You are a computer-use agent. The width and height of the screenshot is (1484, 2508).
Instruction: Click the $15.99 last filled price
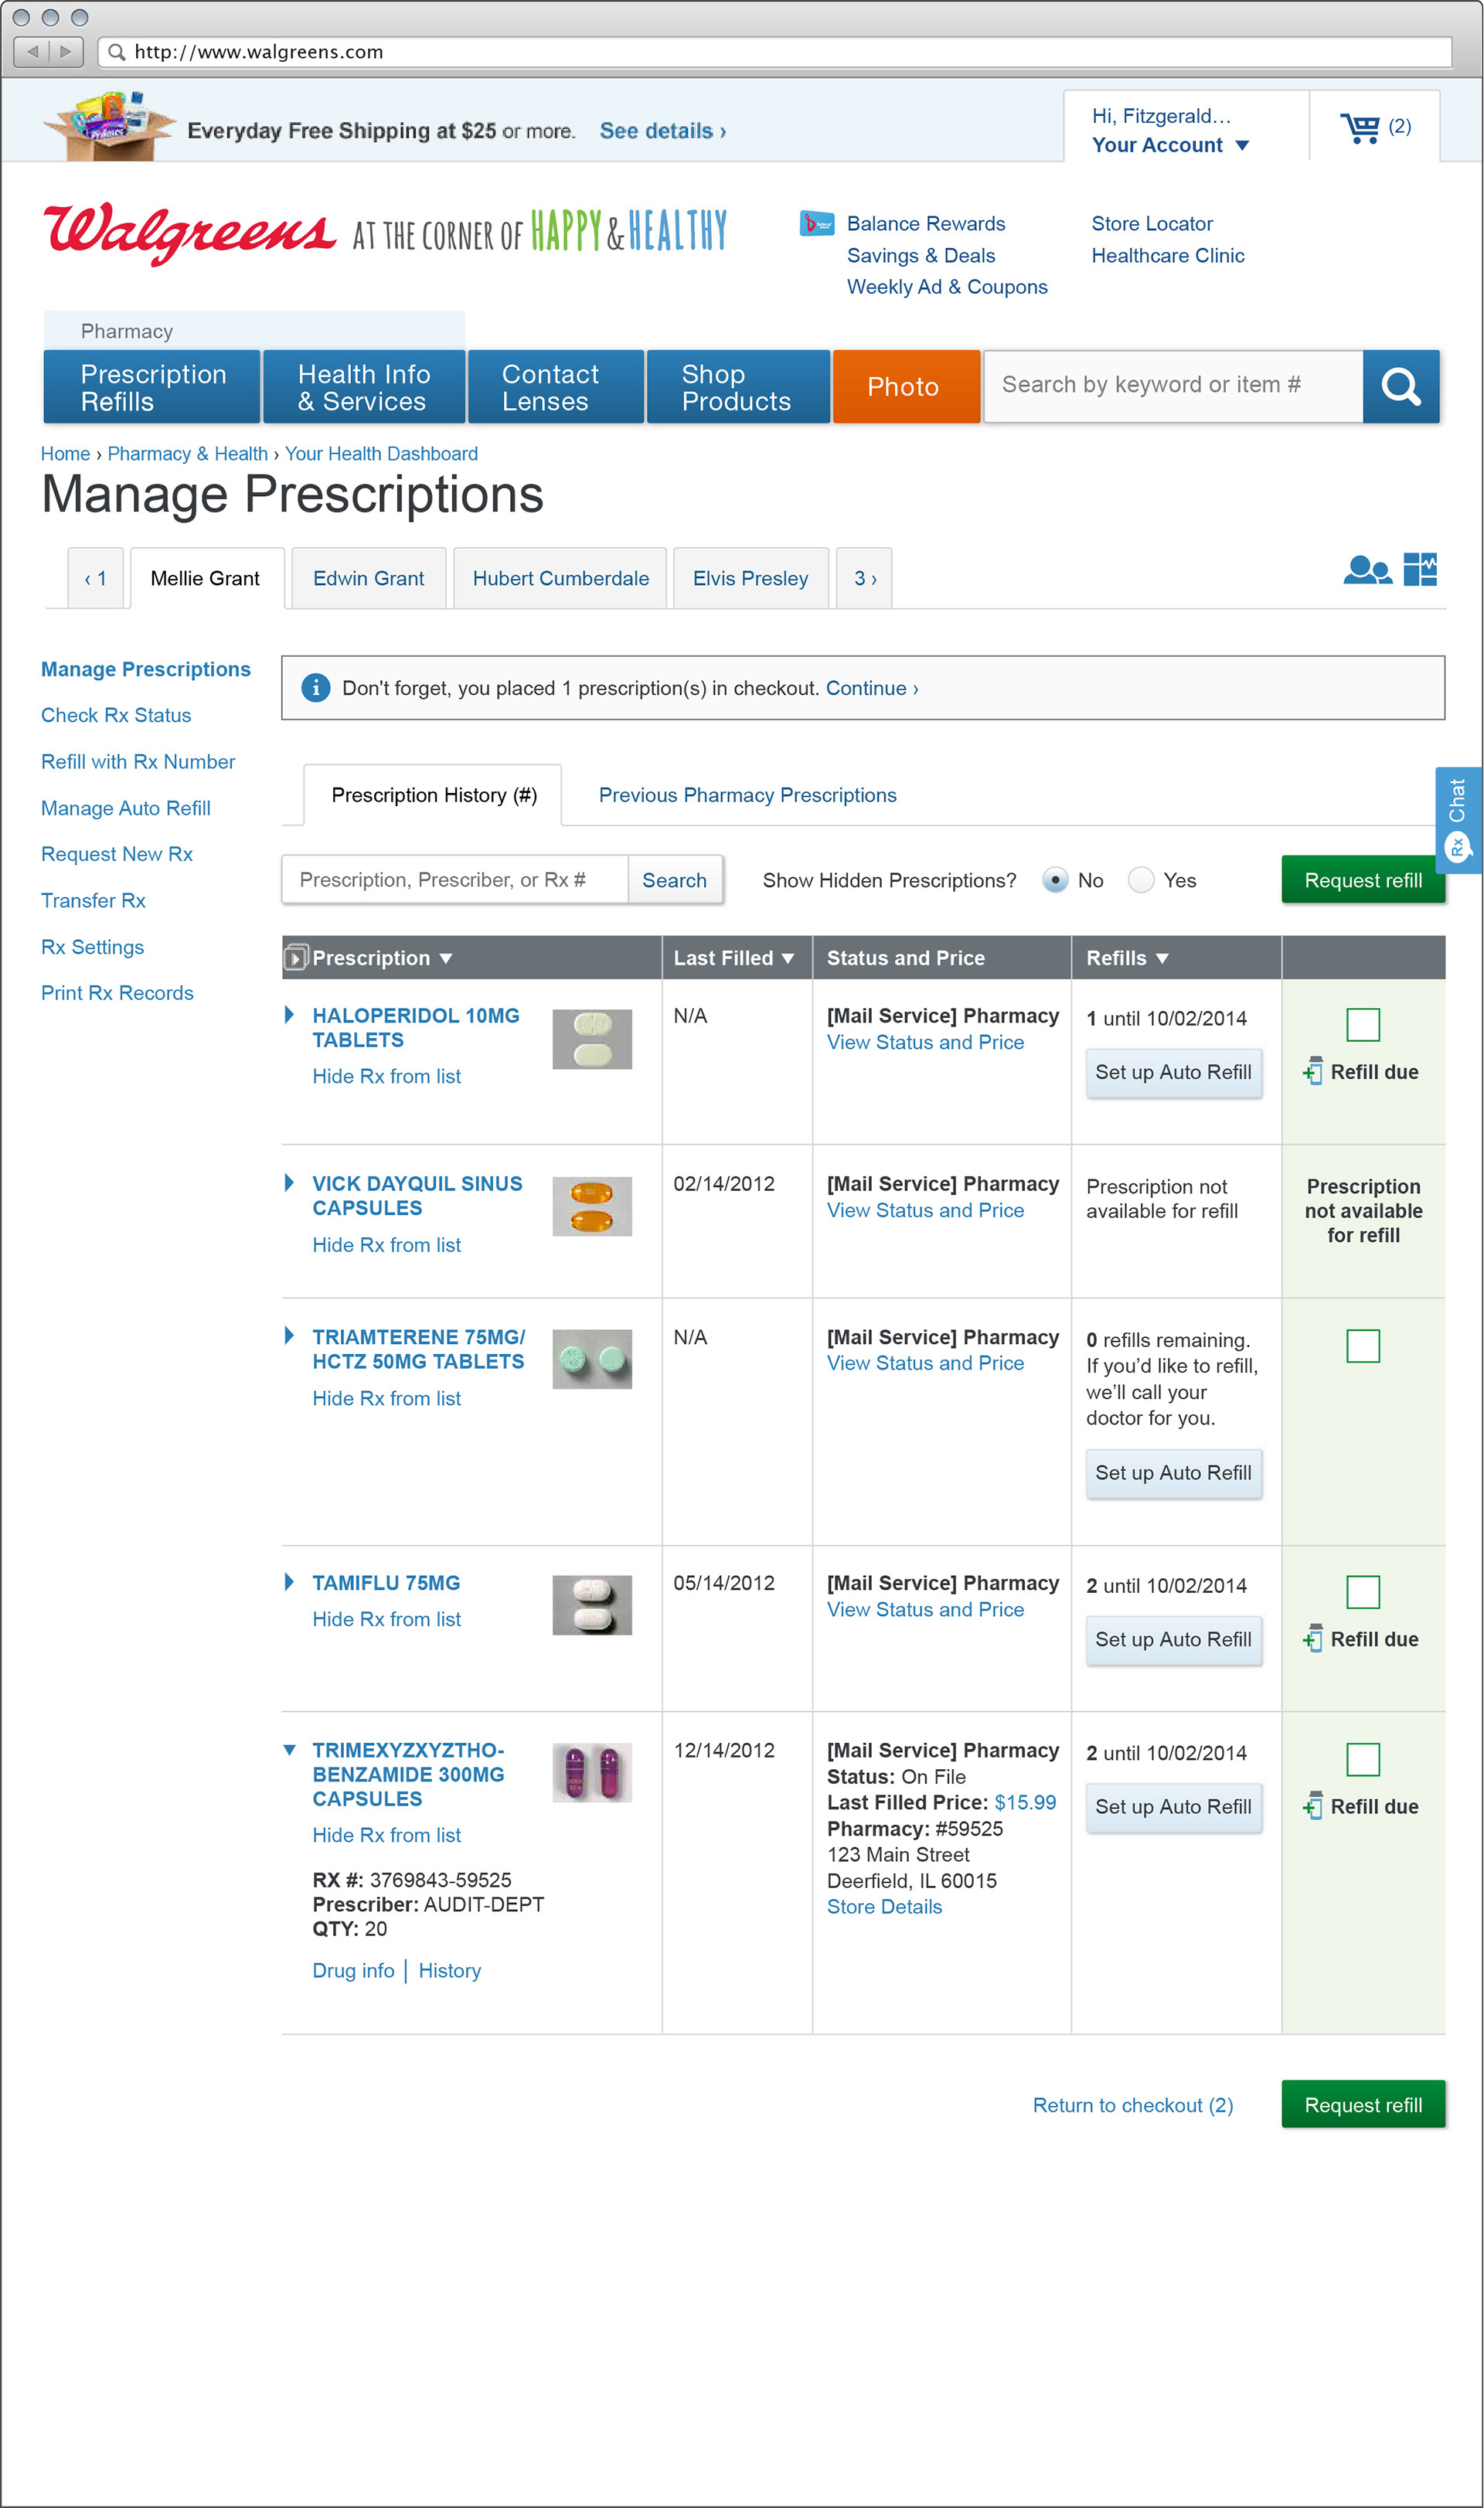[1025, 1802]
